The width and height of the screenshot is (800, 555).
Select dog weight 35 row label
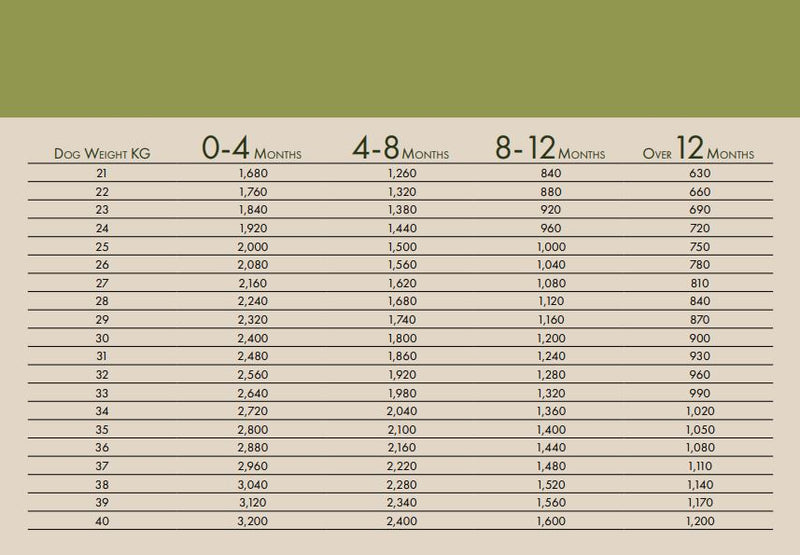point(100,431)
